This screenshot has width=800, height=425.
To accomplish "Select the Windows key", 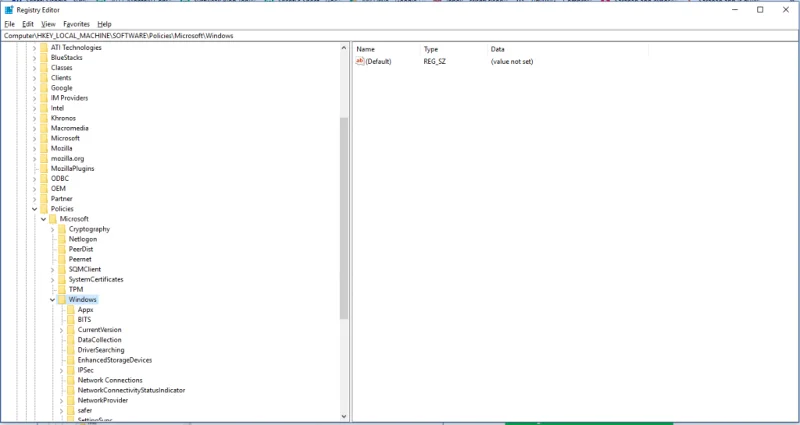I will (82, 299).
